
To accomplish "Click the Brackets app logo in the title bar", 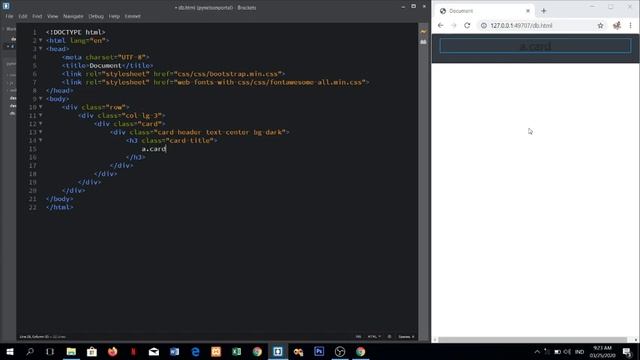I will coord(6,6).
